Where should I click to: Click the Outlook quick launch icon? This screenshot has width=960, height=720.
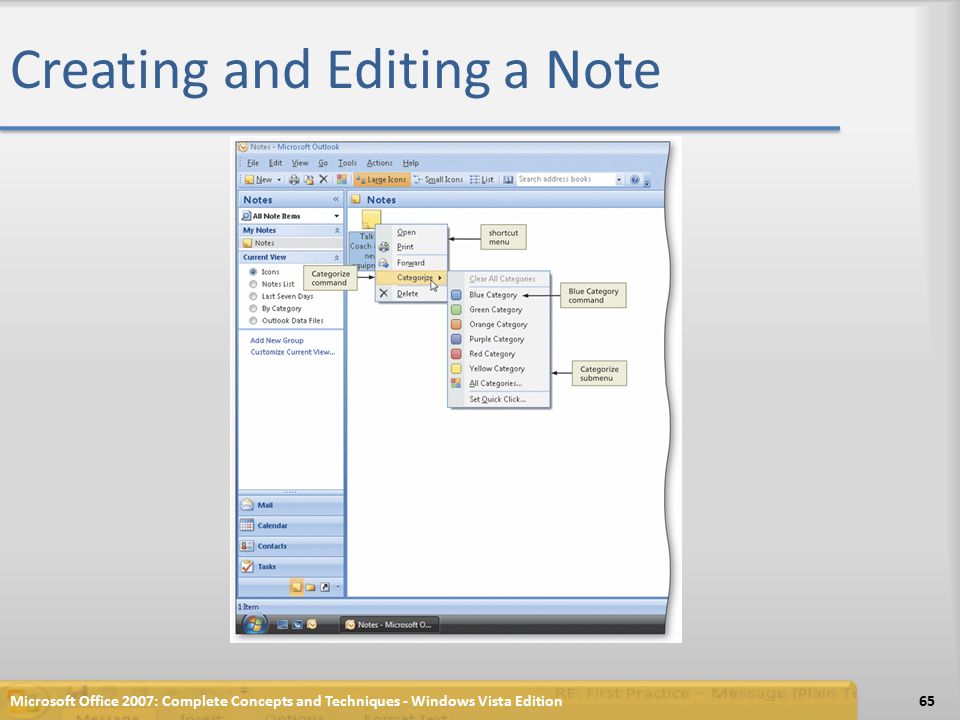click(x=312, y=624)
